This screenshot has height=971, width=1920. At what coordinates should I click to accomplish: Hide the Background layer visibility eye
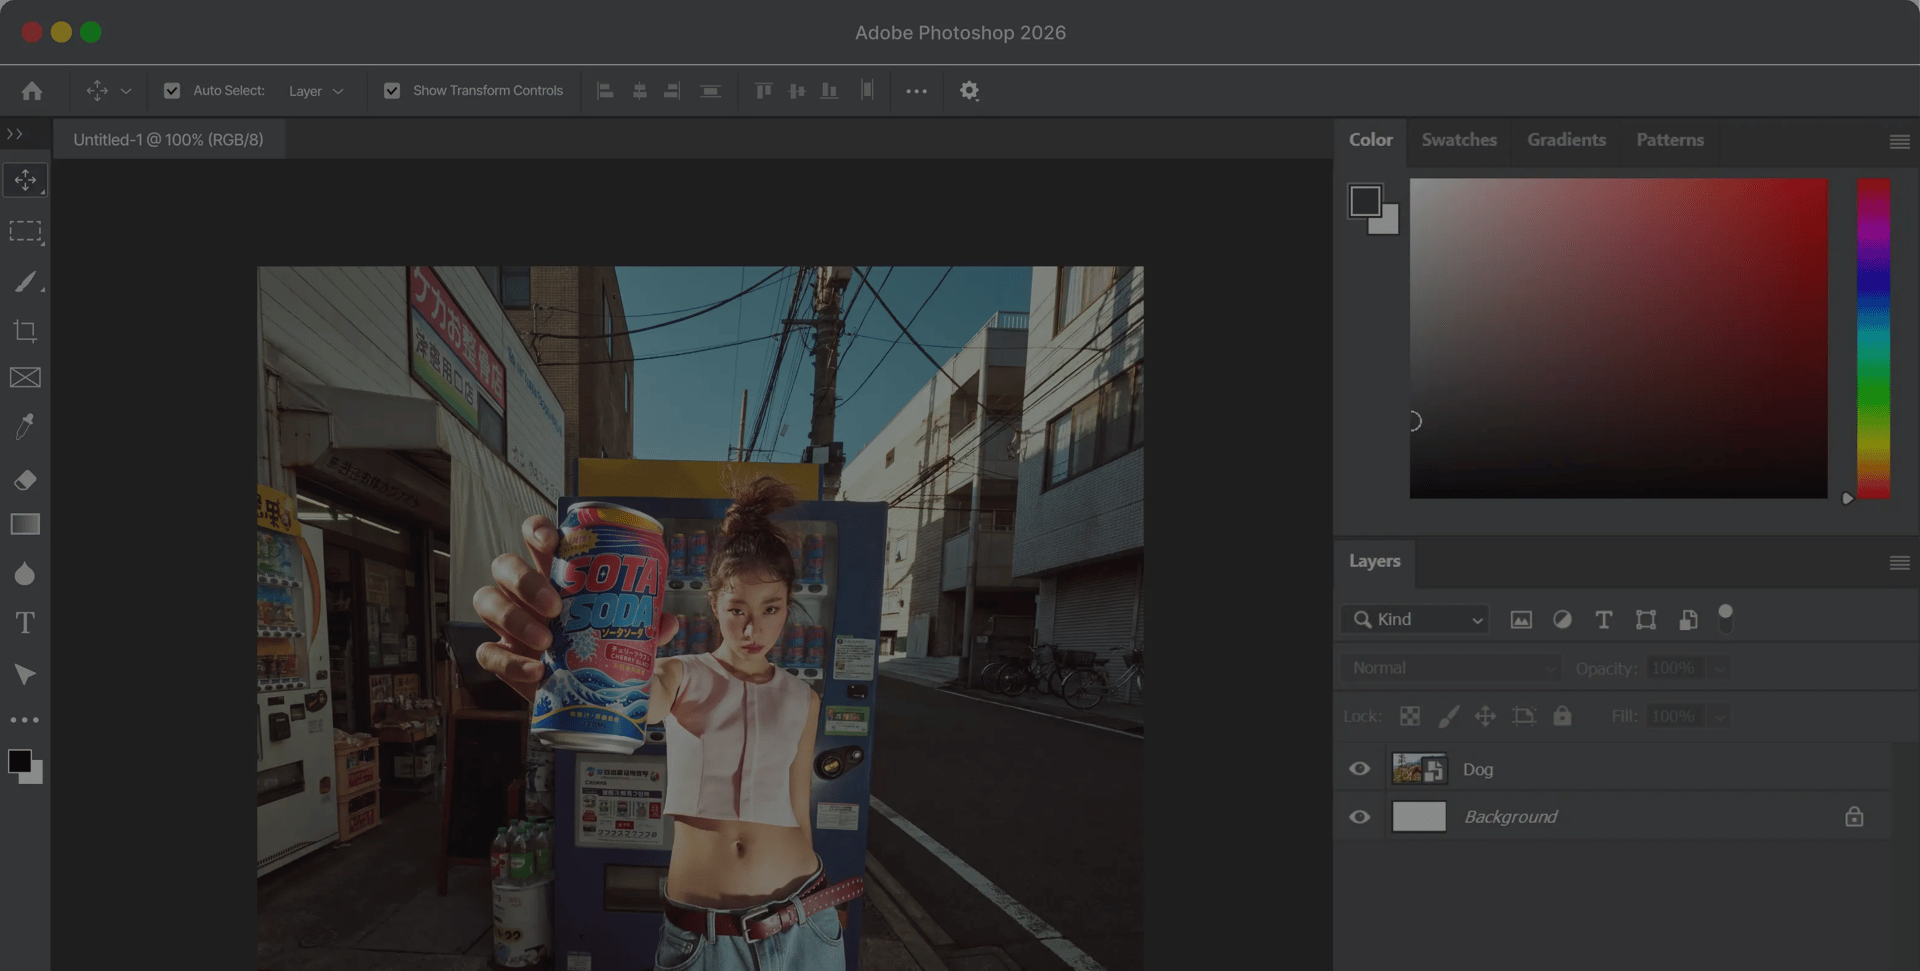pos(1360,817)
